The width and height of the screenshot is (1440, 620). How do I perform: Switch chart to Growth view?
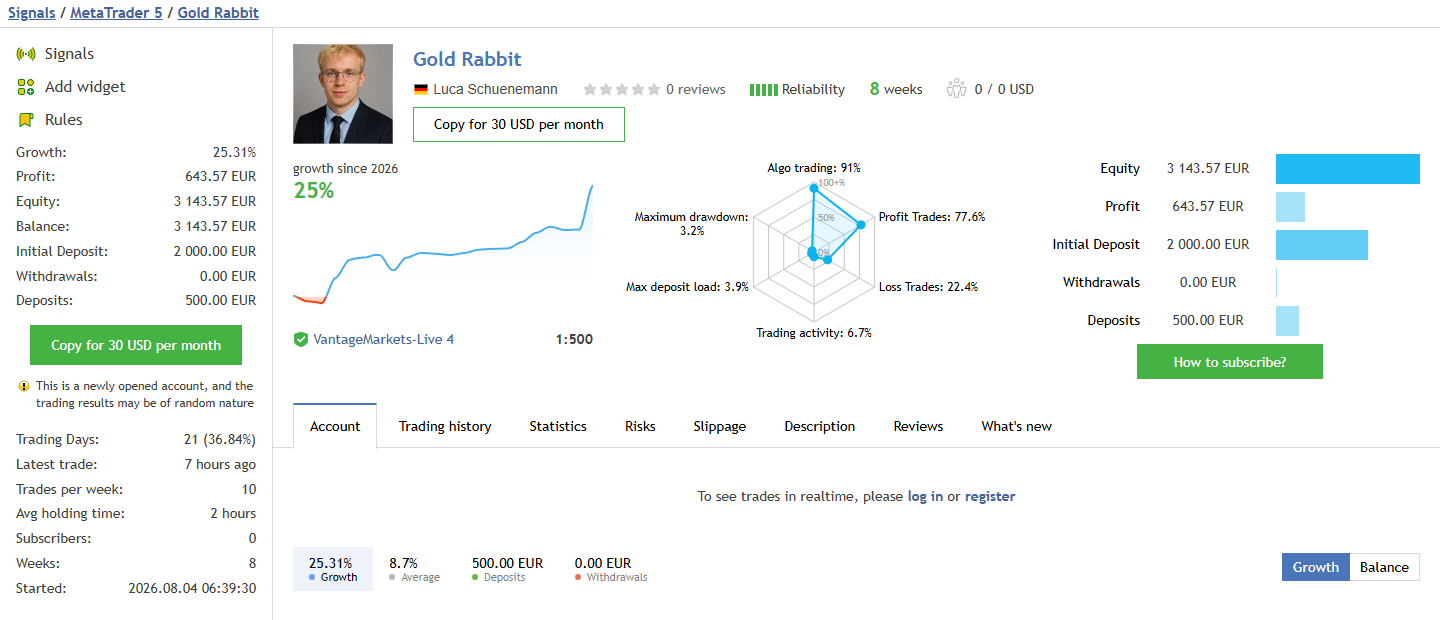pos(1316,567)
